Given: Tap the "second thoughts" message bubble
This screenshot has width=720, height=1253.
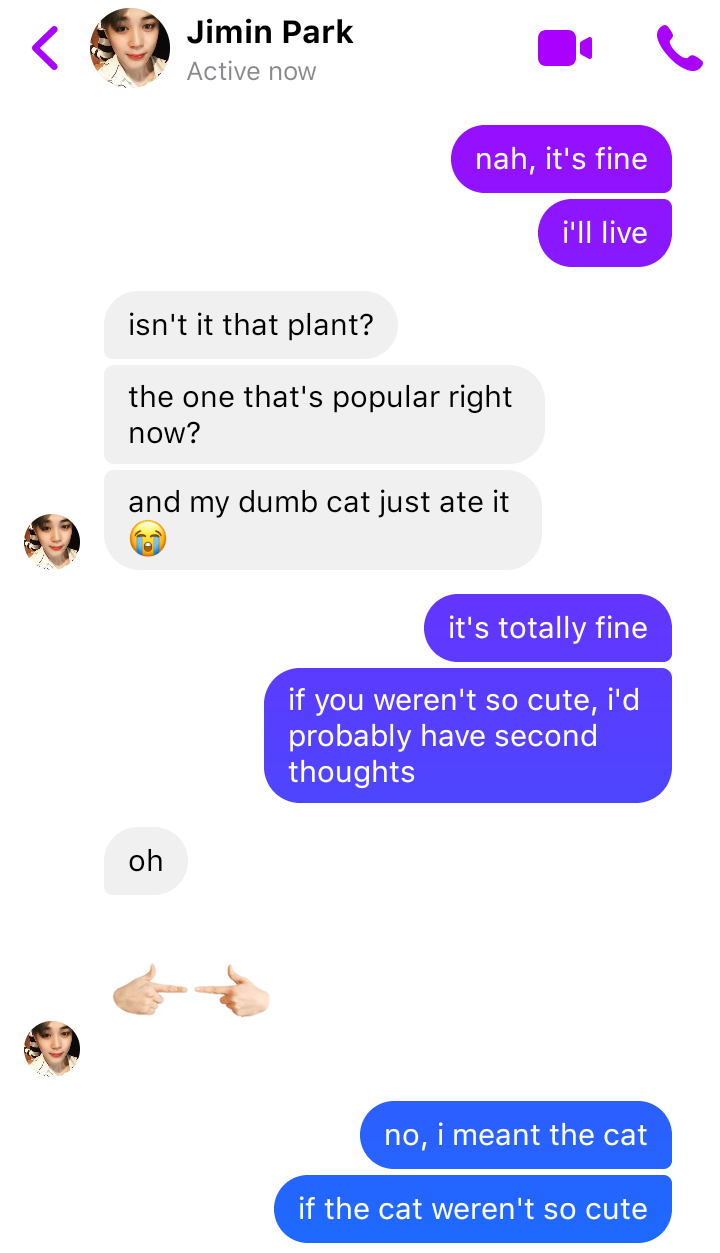Looking at the screenshot, I should [468, 735].
